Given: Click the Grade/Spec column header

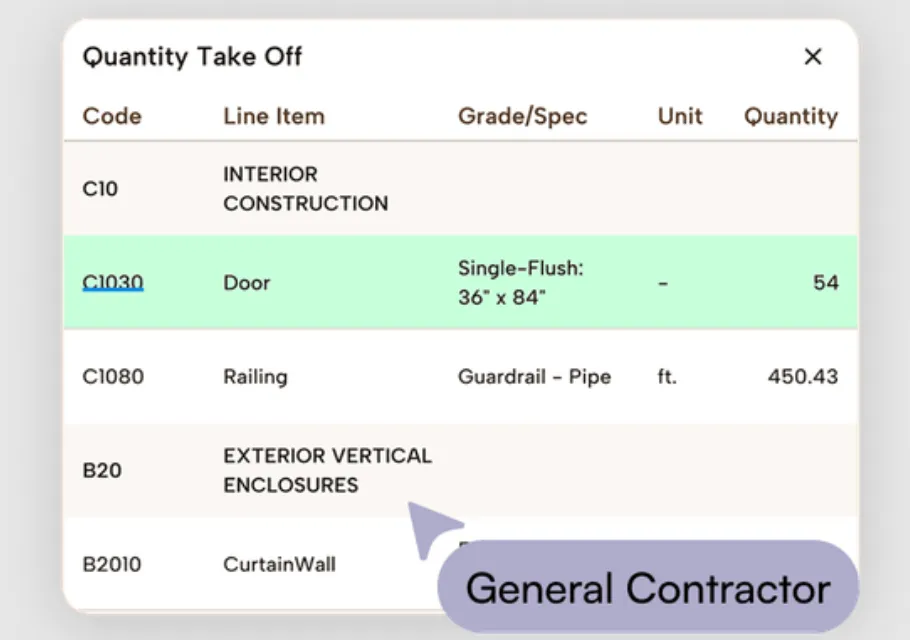Looking at the screenshot, I should 522,116.
